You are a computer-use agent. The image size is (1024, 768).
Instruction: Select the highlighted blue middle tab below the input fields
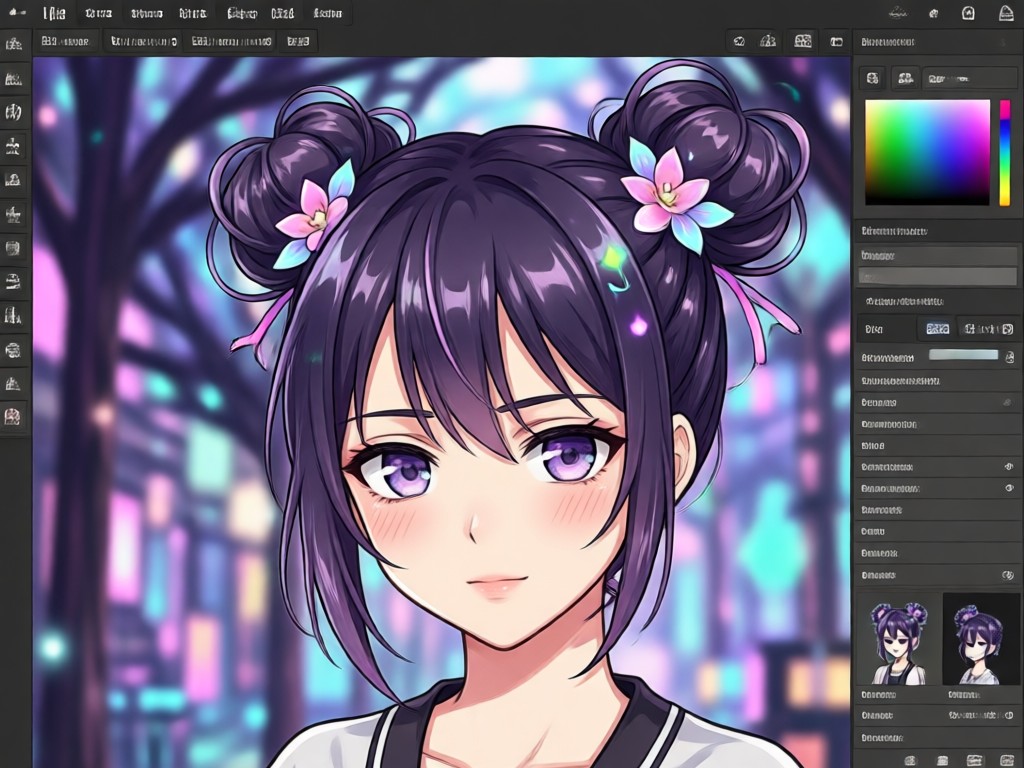pyautogui.click(x=938, y=329)
